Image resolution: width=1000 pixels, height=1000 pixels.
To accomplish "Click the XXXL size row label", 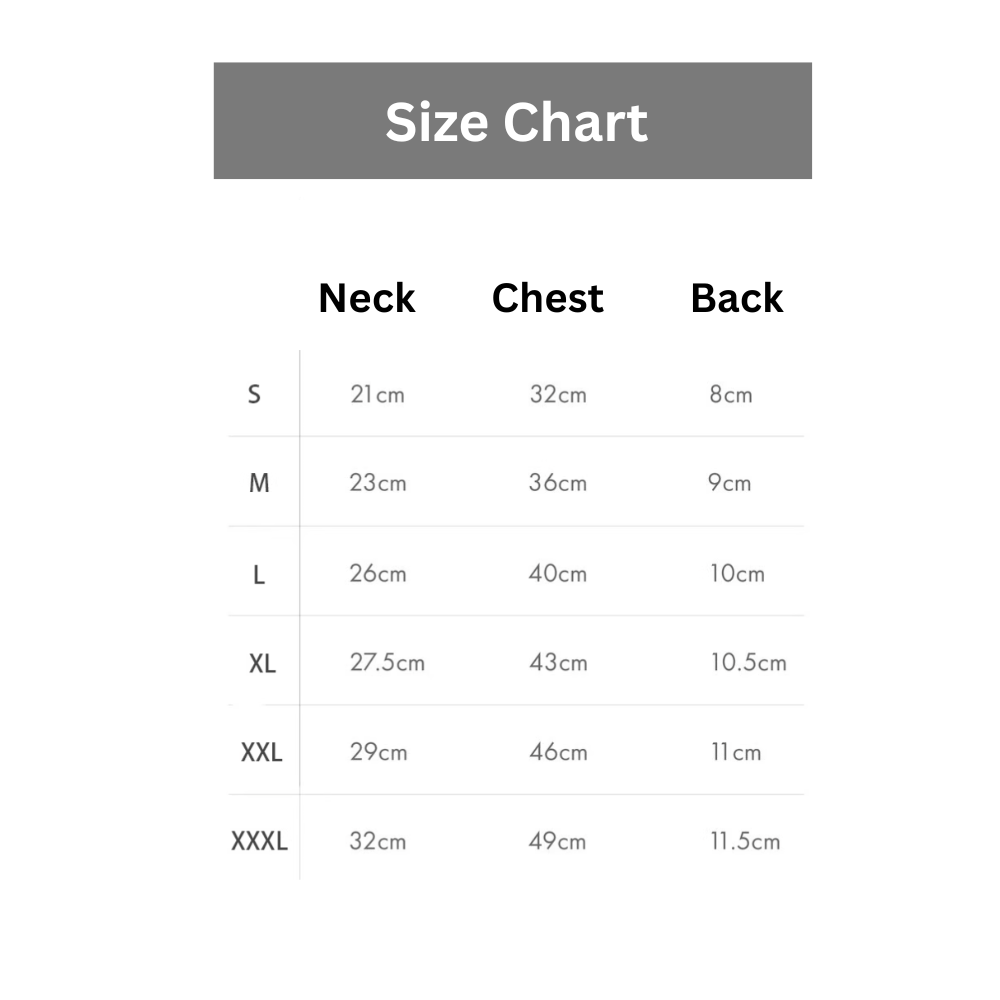I will point(260,841).
